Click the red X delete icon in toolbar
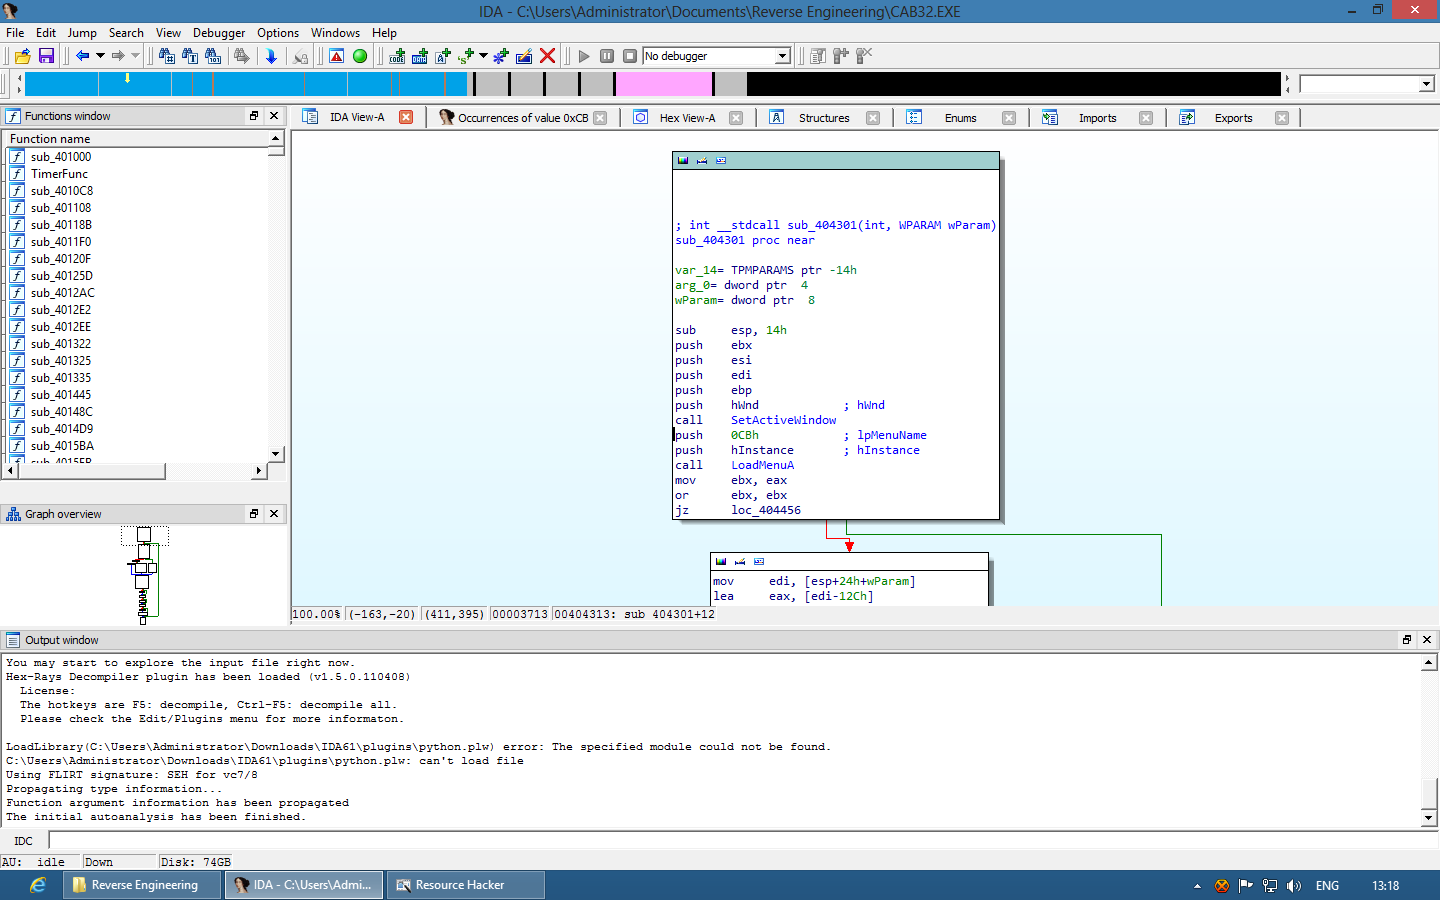Viewport: 1440px width, 900px height. pyautogui.click(x=547, y=56)
